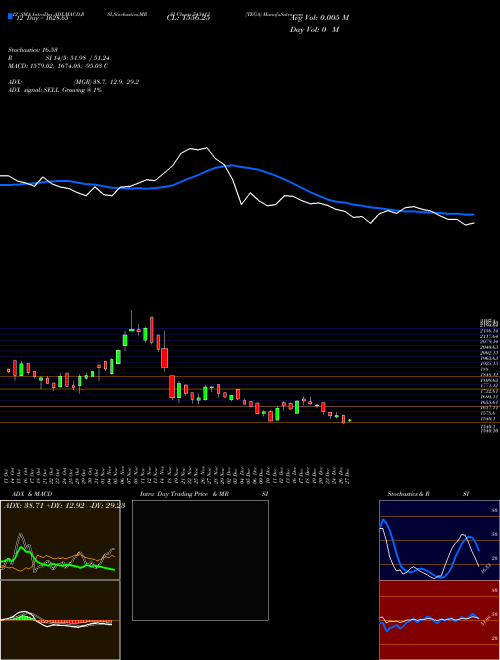Open the MACD histogram chart panel
Screen dimensions: 500x660
[x=60, y=620]
